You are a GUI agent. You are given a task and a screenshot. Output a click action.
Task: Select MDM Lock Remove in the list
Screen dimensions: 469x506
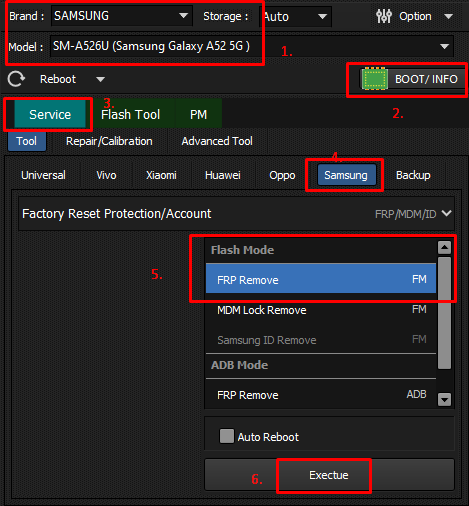[321, 310]
